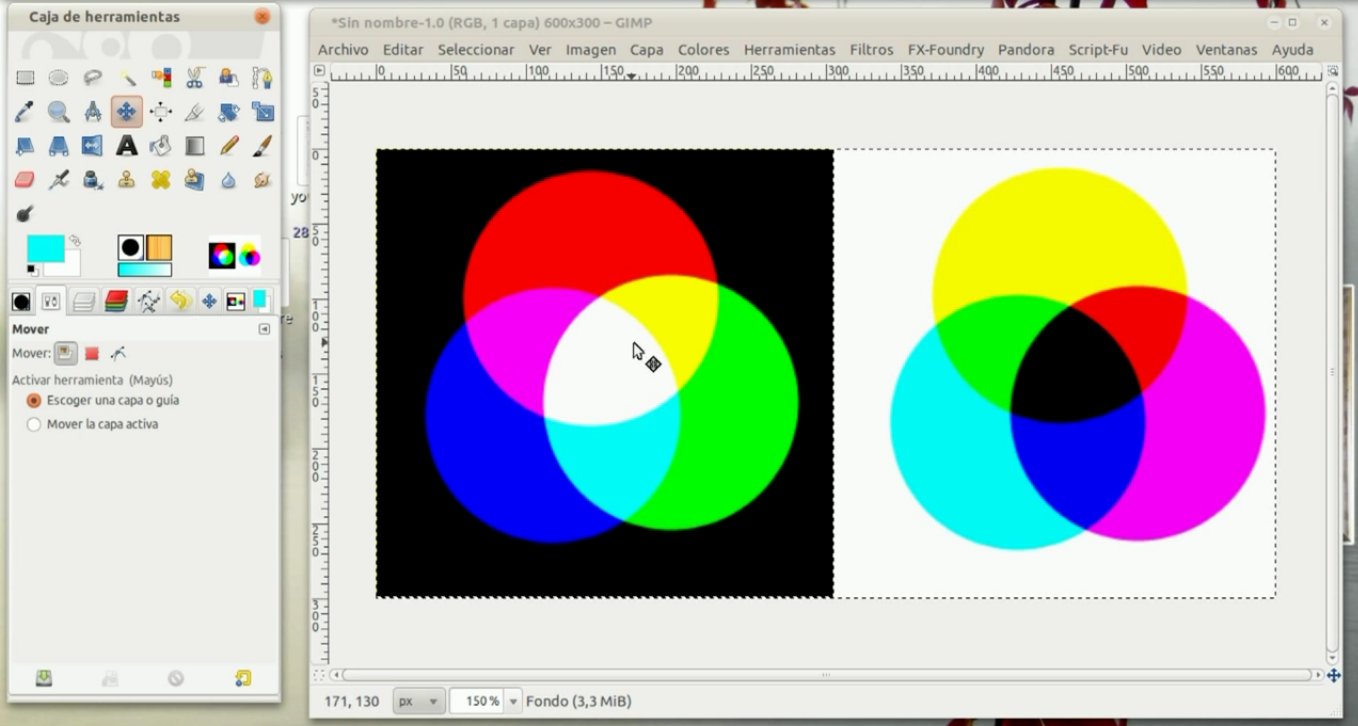1358x726 pixels.
Task: Enable 'Escoger una capa o guía' option
Action: (x=34, y=400)
